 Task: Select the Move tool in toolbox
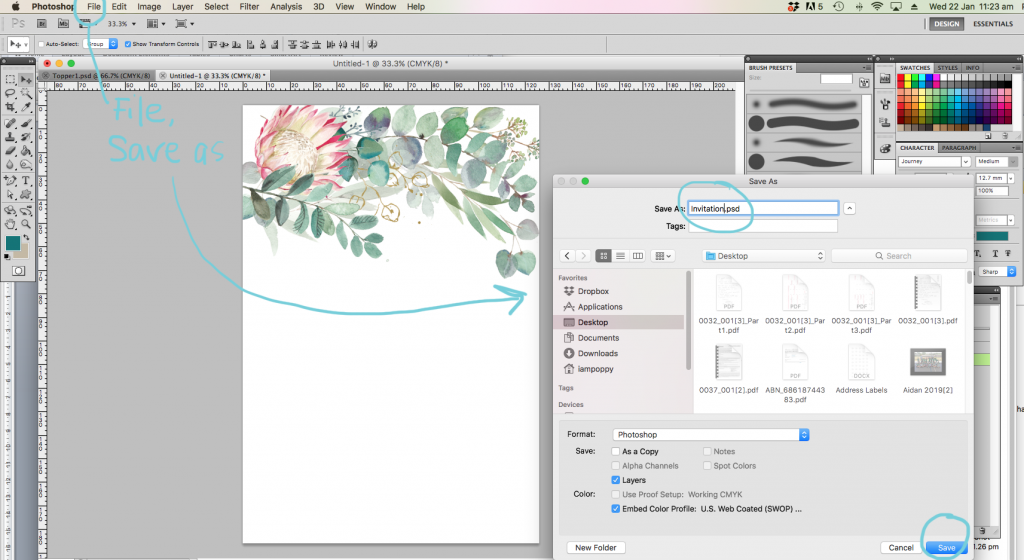[x=25, y=79]
